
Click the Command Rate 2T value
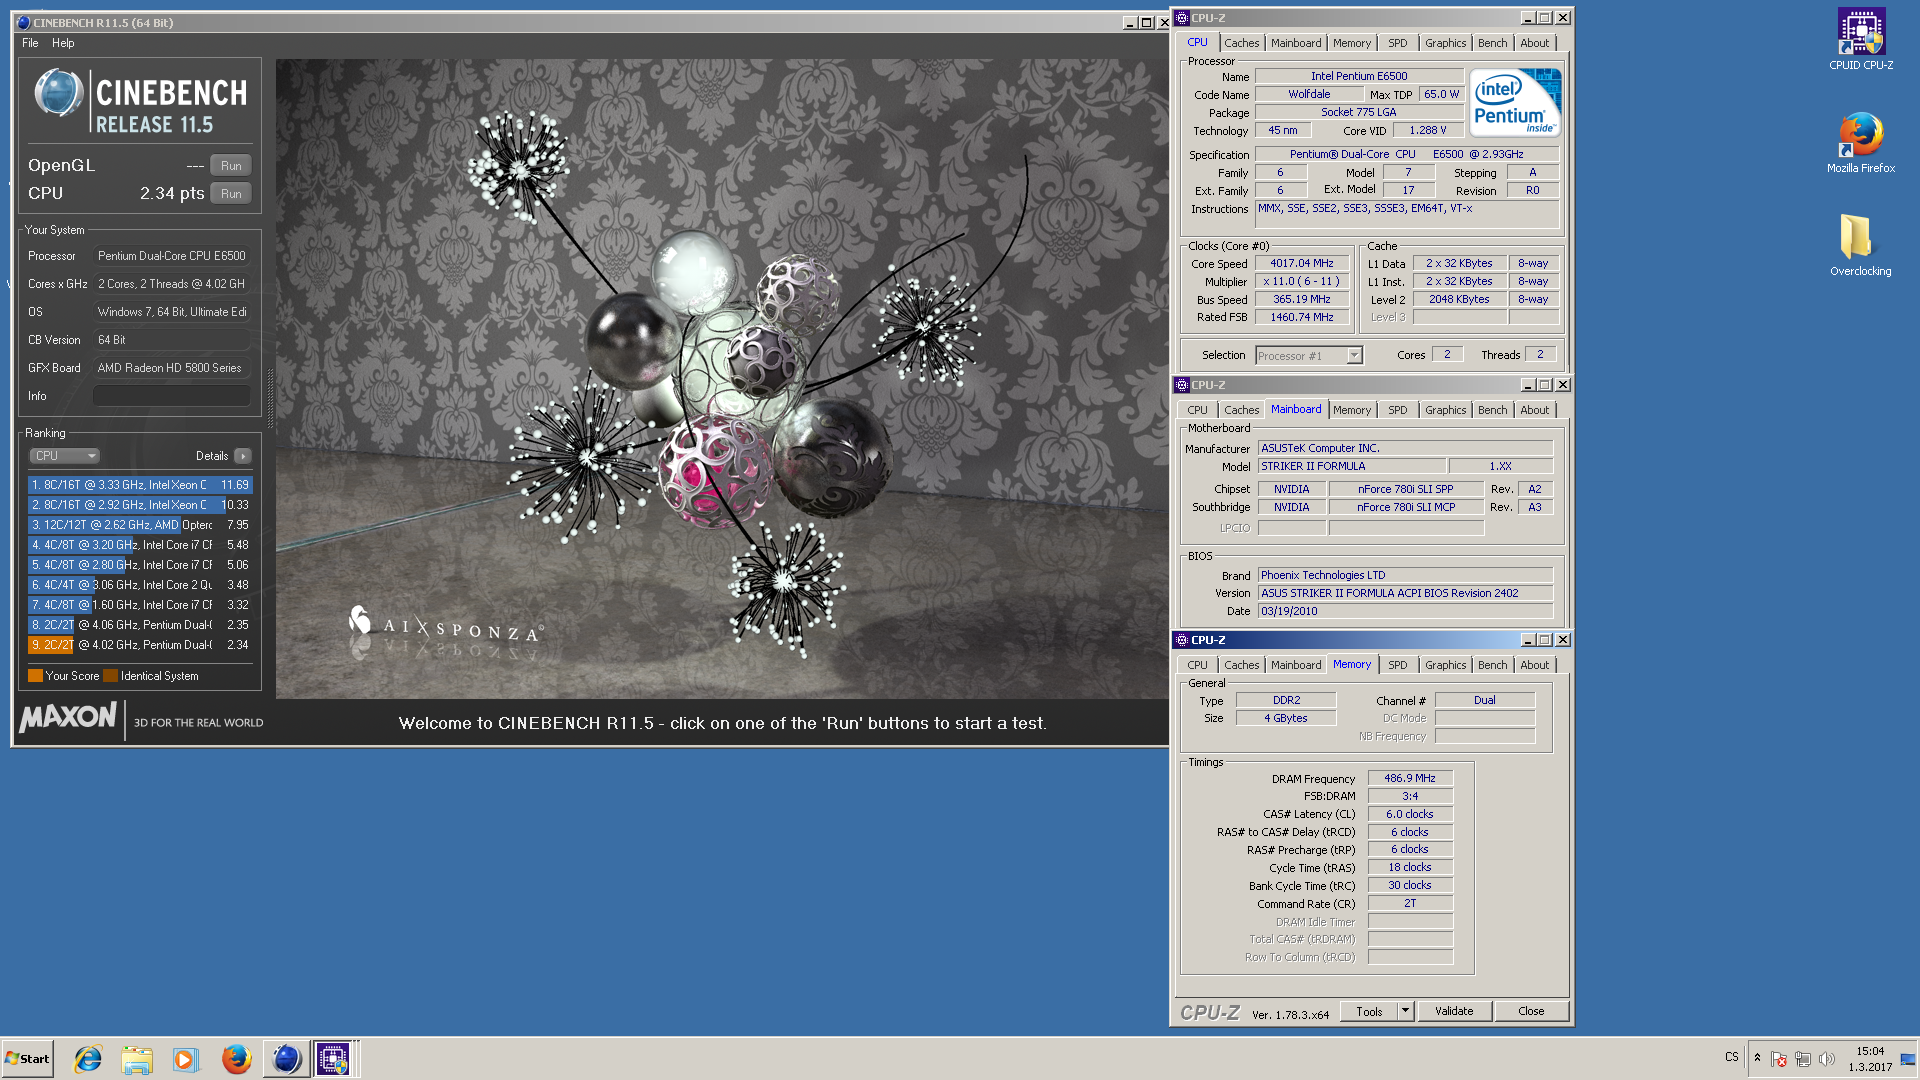point(1409,903)
